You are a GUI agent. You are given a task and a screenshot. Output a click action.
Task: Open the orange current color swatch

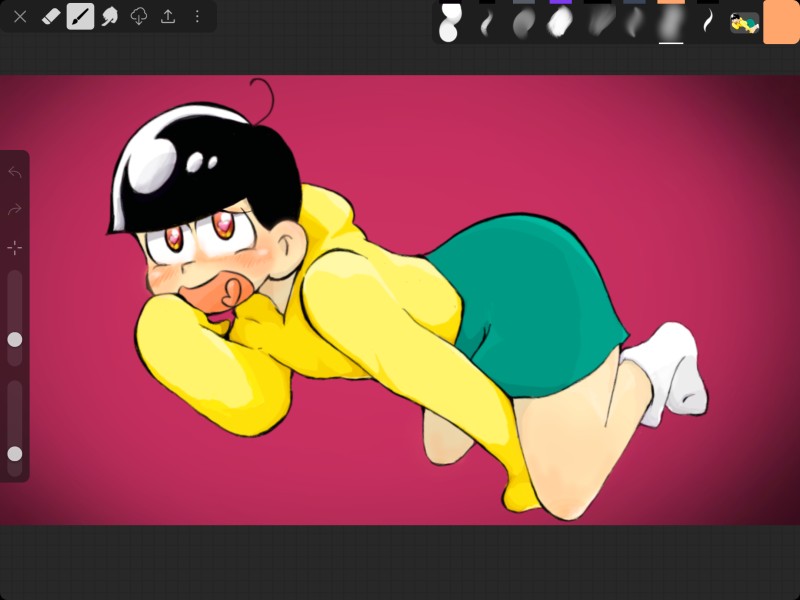pyautogui.click(x=781, y=22)
